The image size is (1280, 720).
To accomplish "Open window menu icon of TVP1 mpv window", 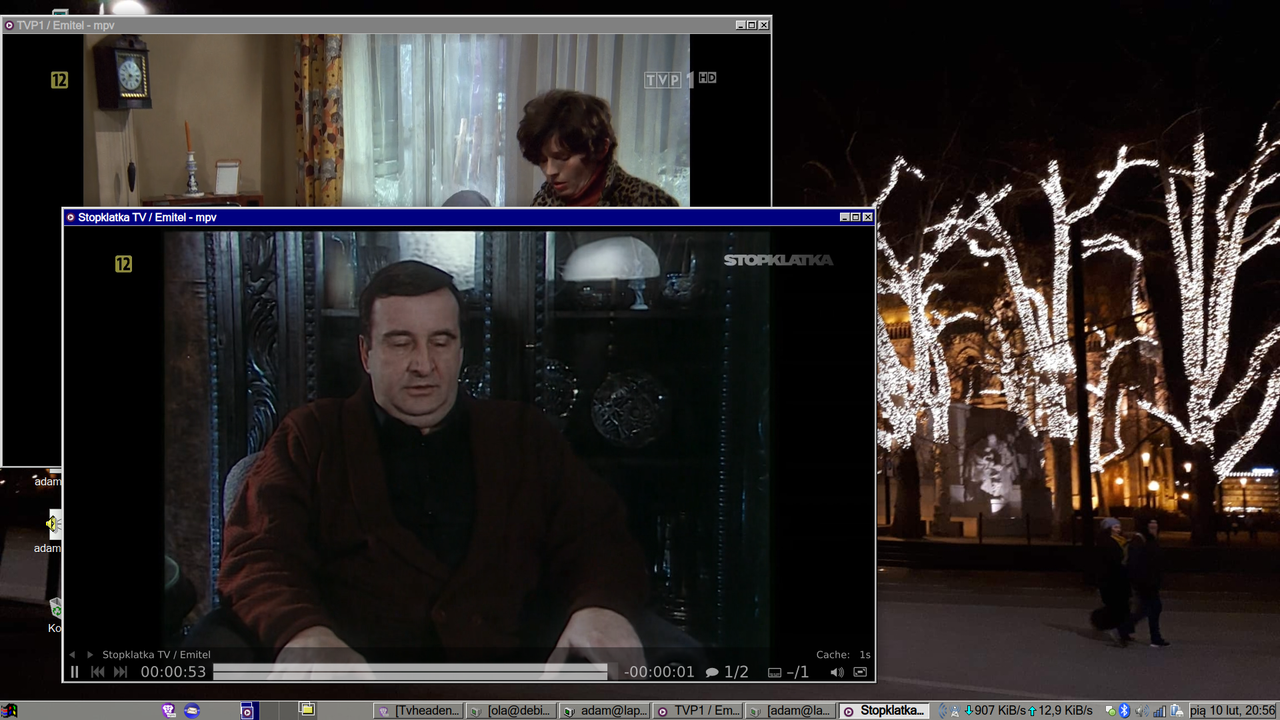I will [9, 25].
